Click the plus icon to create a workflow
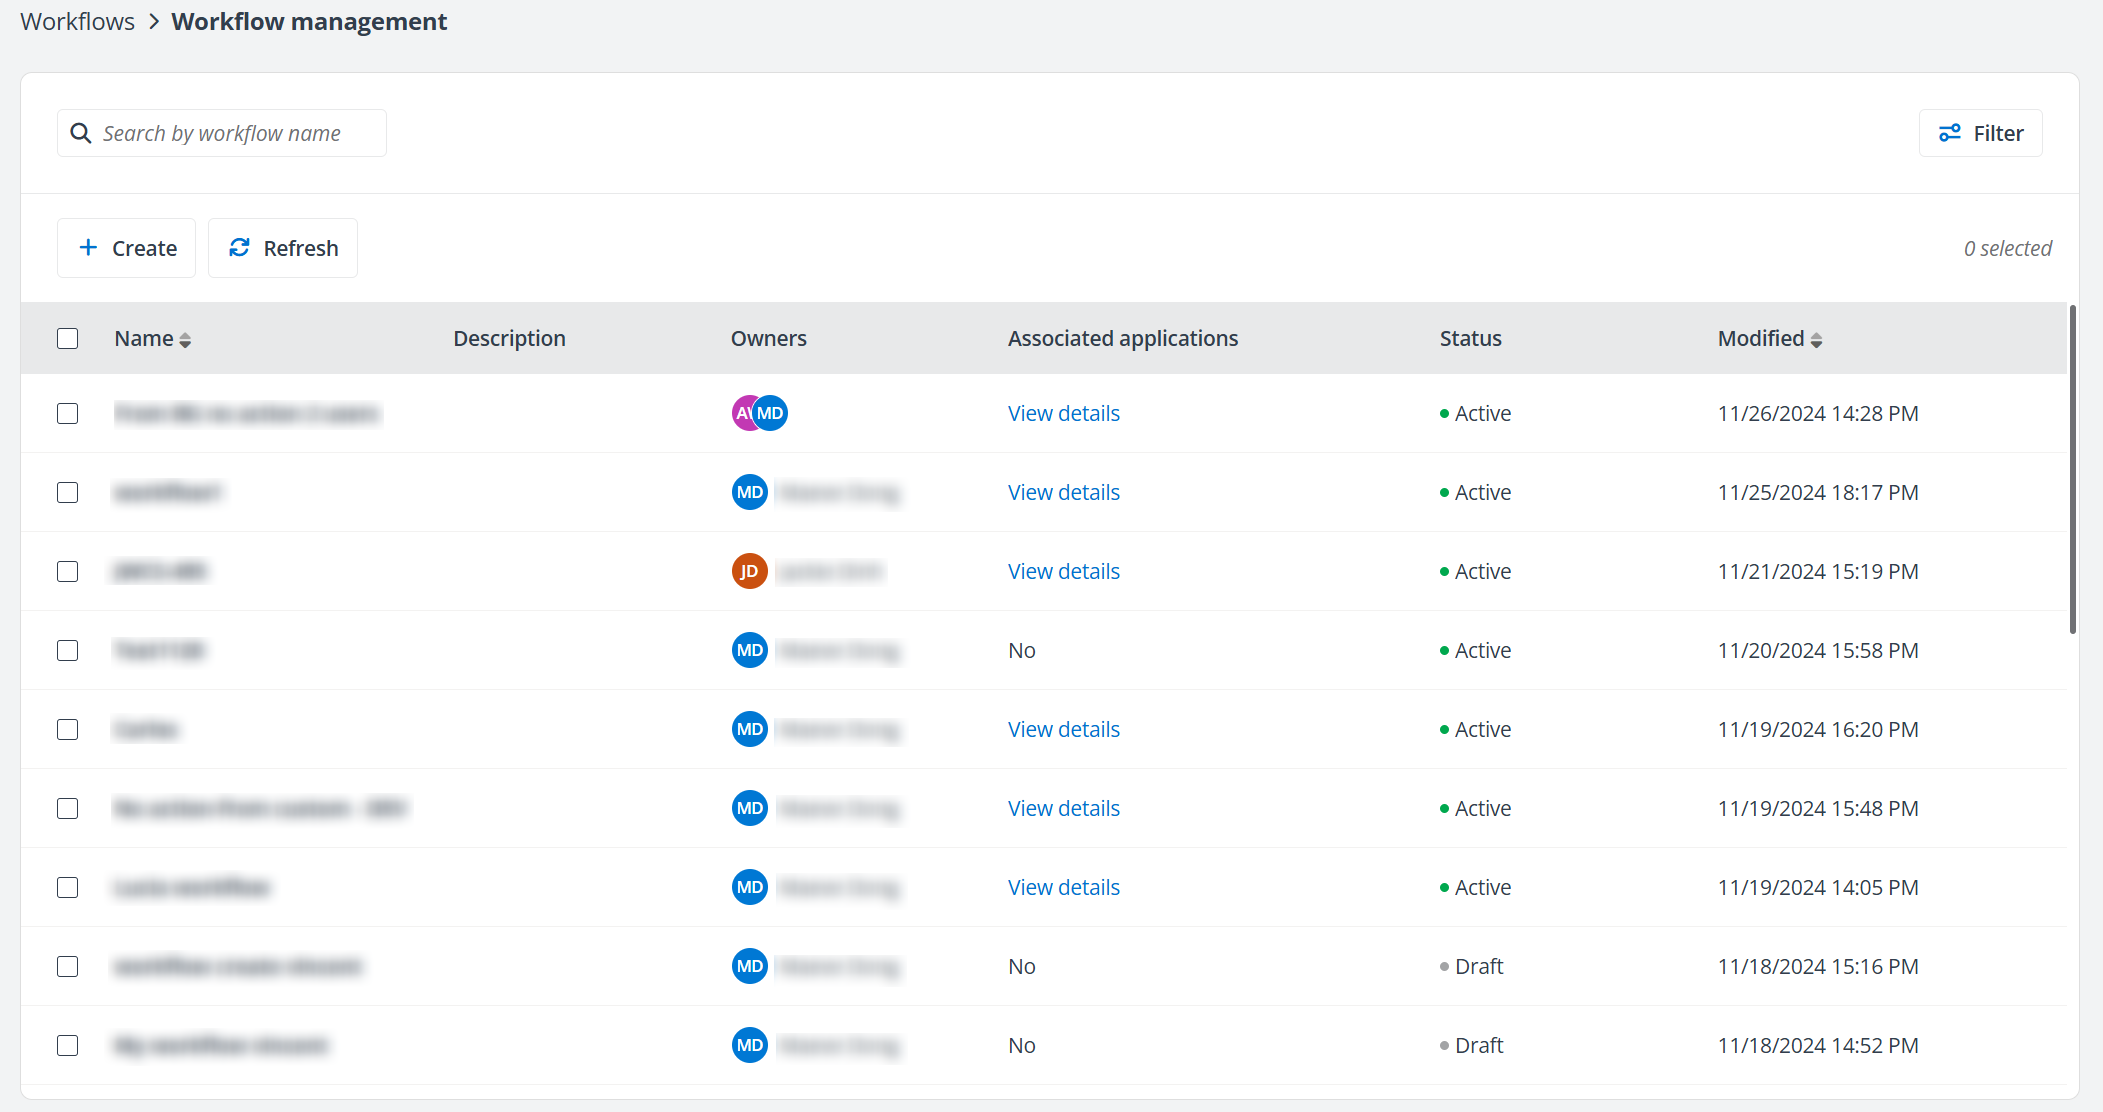2103x1112 pixels. coord(88,247)
